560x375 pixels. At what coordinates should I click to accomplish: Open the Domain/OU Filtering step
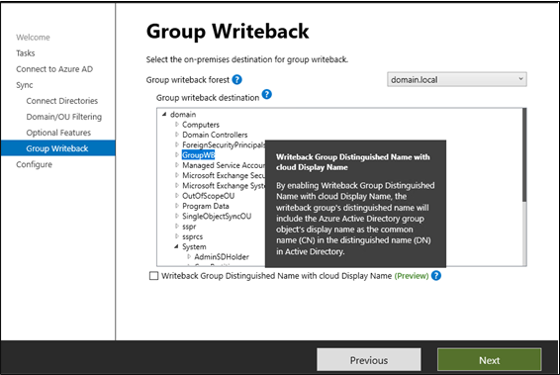(64, 117)
